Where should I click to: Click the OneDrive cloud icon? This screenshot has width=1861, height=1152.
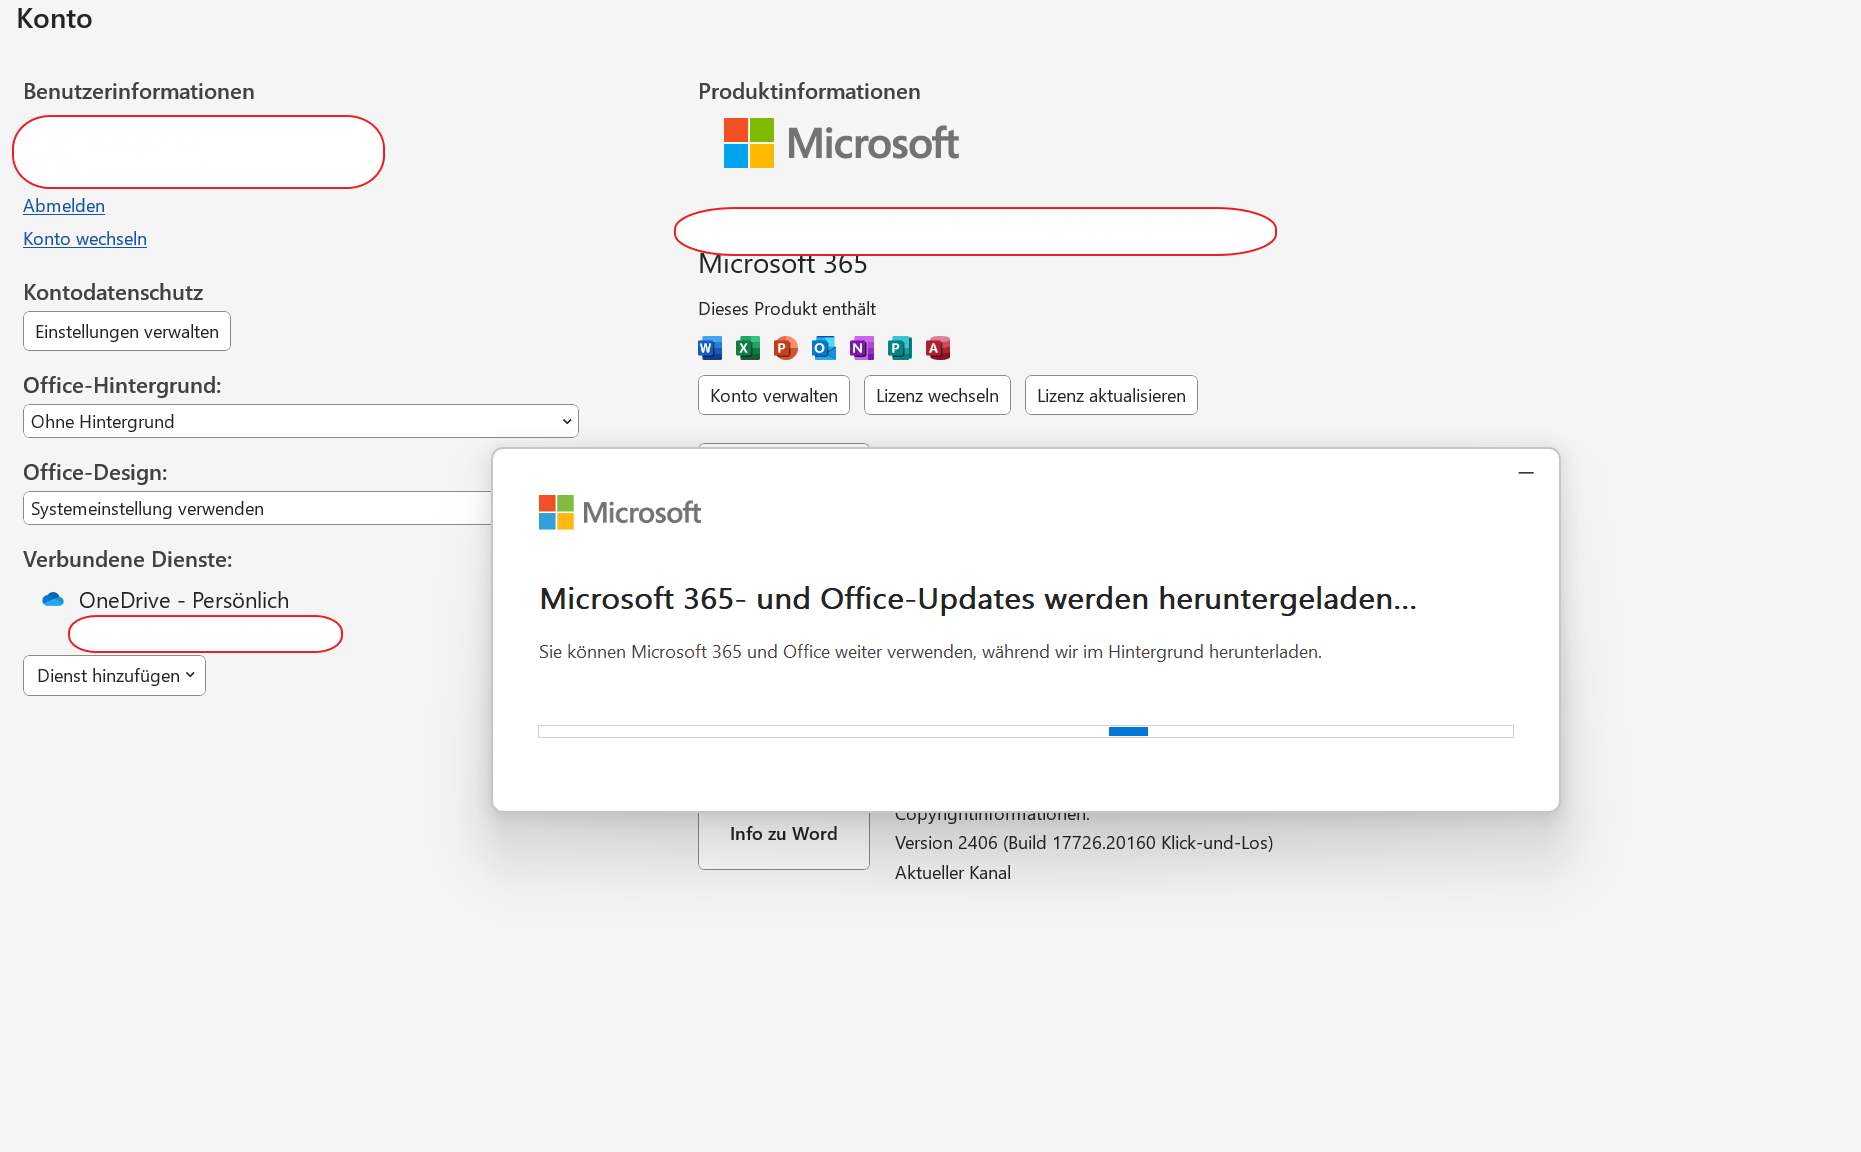tap(53, 600)
